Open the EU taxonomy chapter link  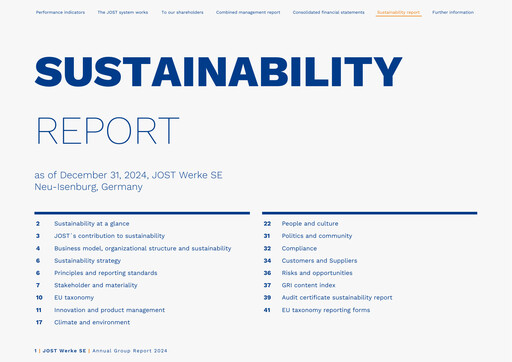tap(74, 298)
